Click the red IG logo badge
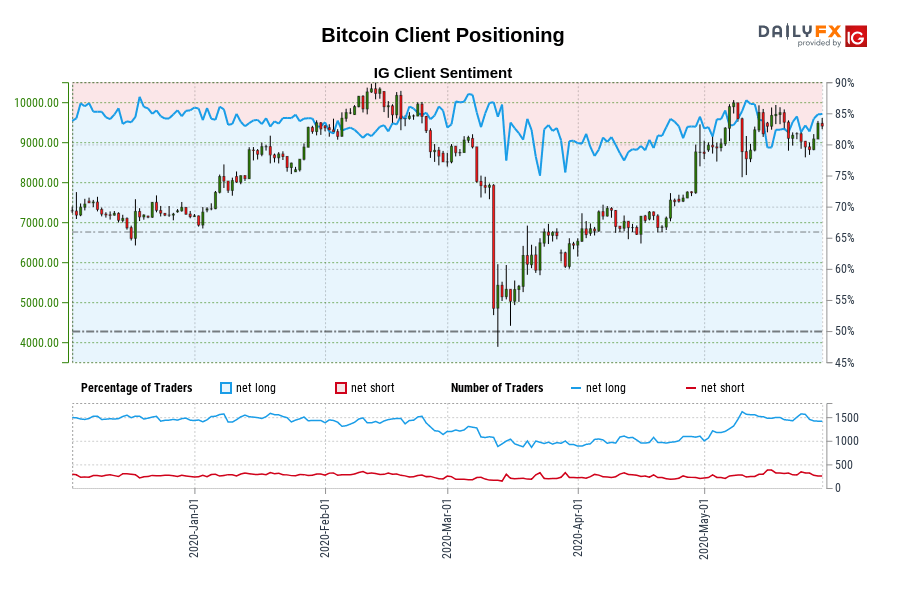 point(856,36)
